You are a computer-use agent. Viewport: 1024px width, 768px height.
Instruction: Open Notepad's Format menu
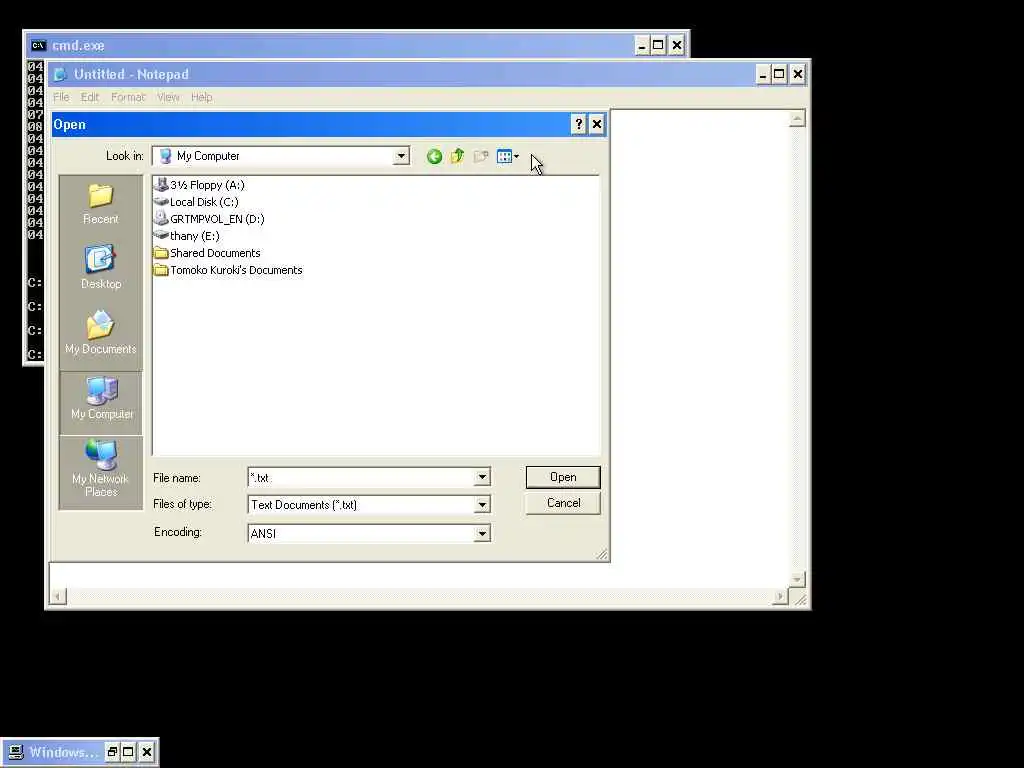click(128, 97)
